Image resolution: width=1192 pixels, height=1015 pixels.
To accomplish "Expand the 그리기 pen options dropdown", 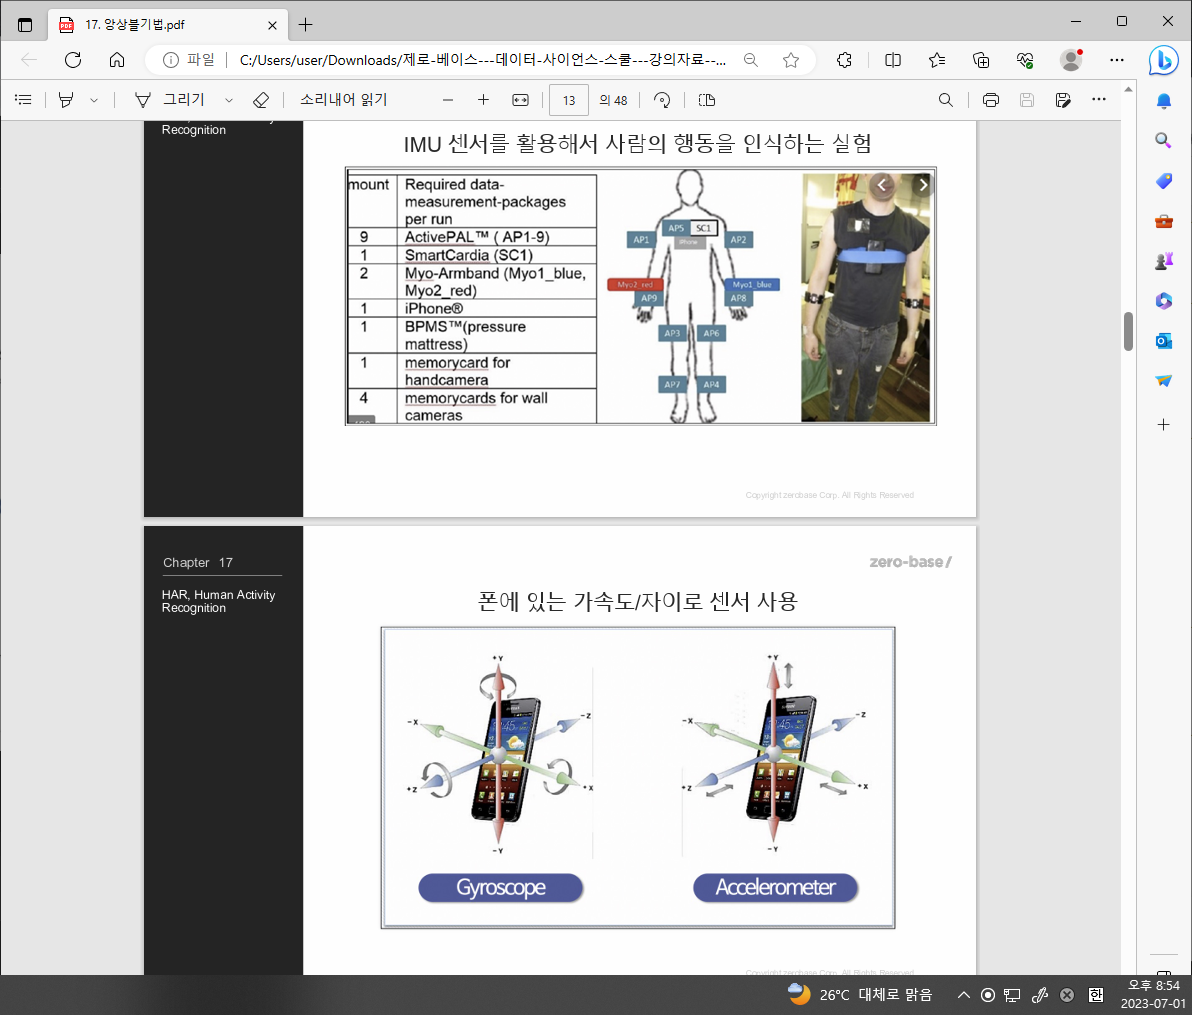I will click(229, 100).
